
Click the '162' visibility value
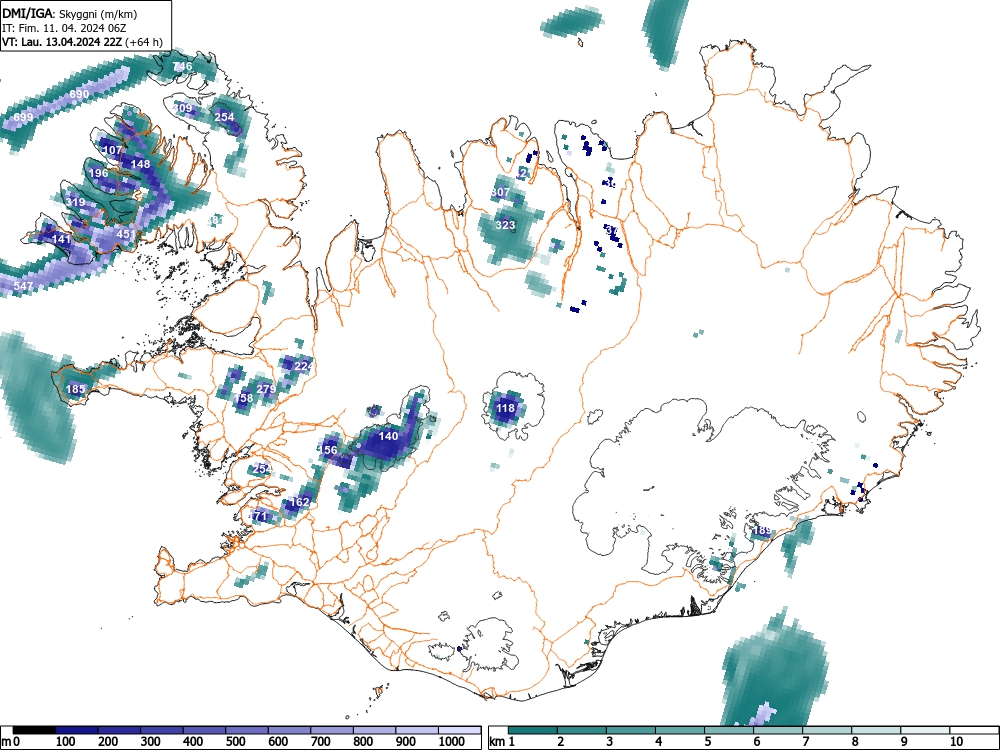coord(300,503)
